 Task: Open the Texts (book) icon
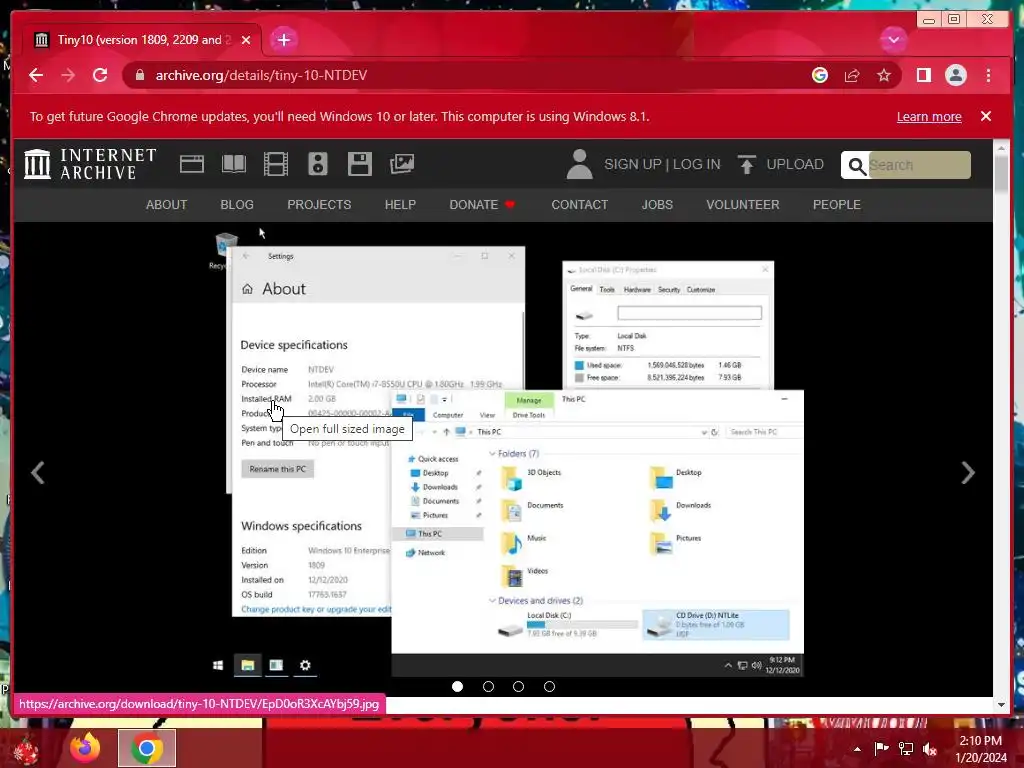point(234,164)
